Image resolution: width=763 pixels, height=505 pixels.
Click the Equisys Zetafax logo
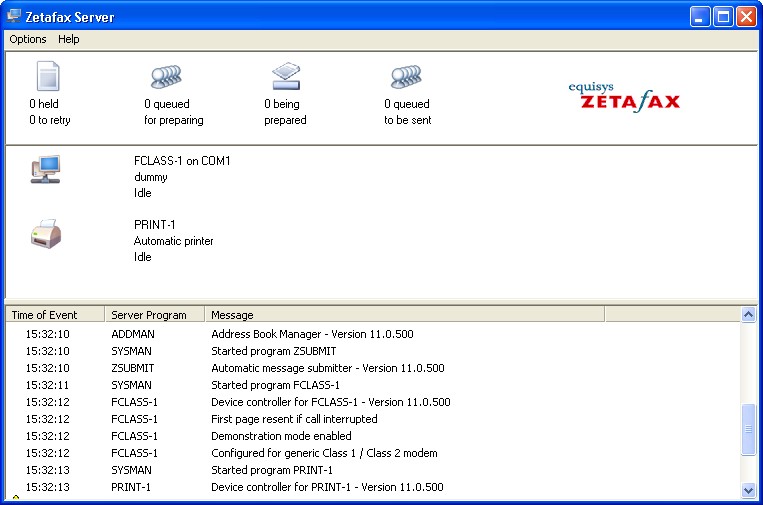pyautogui.click(x=623, y=97)
